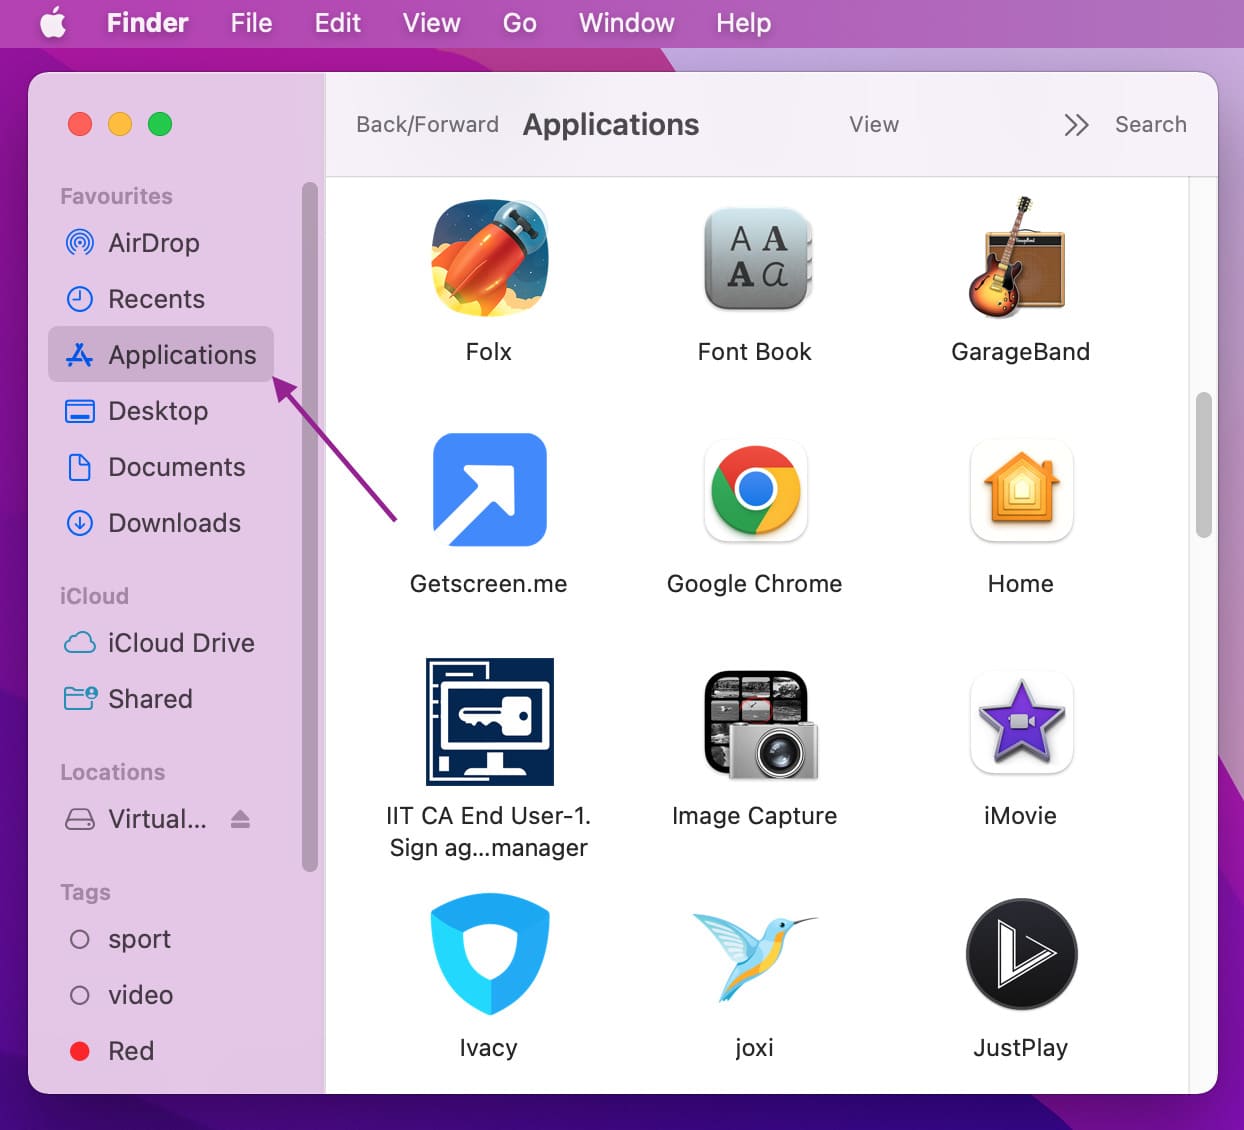Viewport: 1244px width, 1130px height.
Task: Click the Applications sidebar icon
Action: tap(80, 354)
